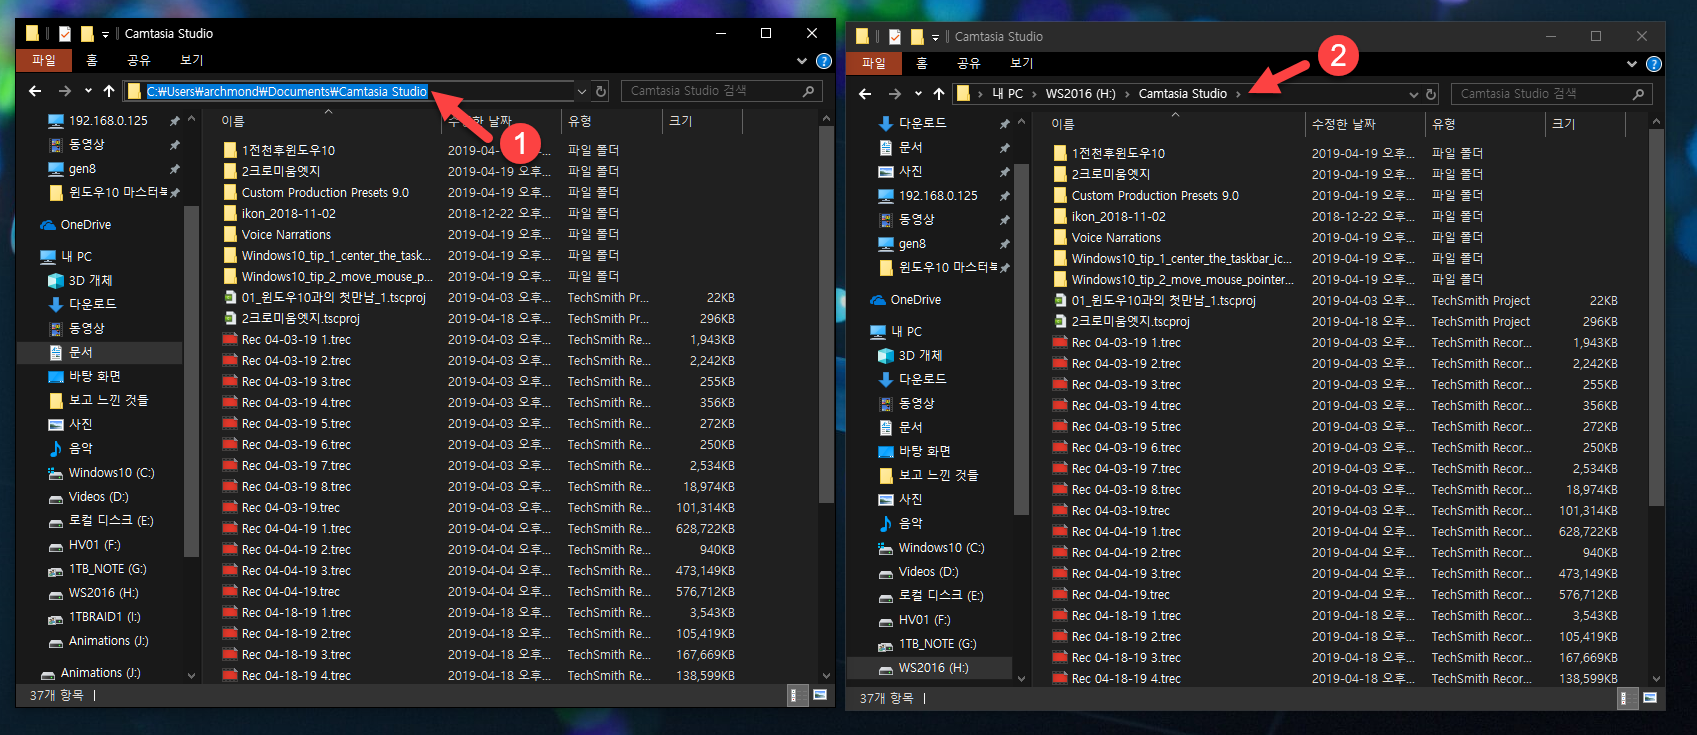Select Custom Production Presets 9.0 in right window

[1154, 196]
